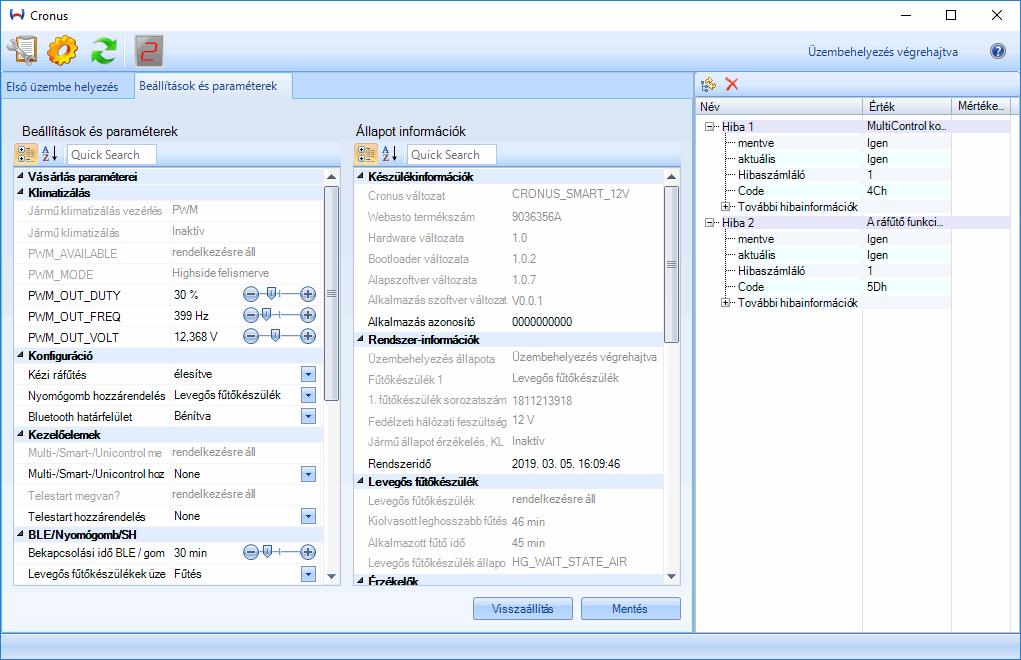The width and height of the screenshot is (1021, 660).
Task: Collapse the Konfiguráció category
Action: tap(20, 355)
